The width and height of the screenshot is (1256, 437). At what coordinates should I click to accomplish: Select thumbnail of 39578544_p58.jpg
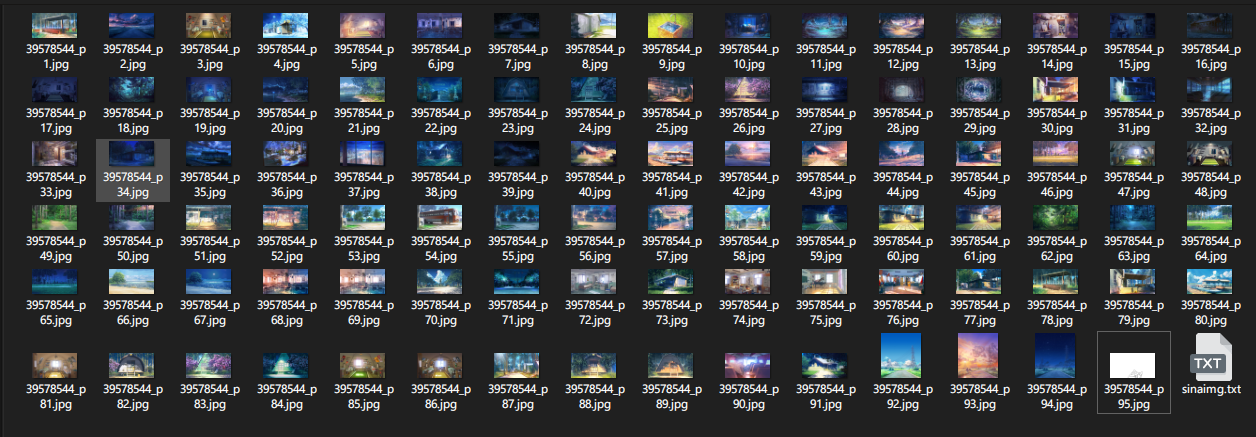click(749, 218)
